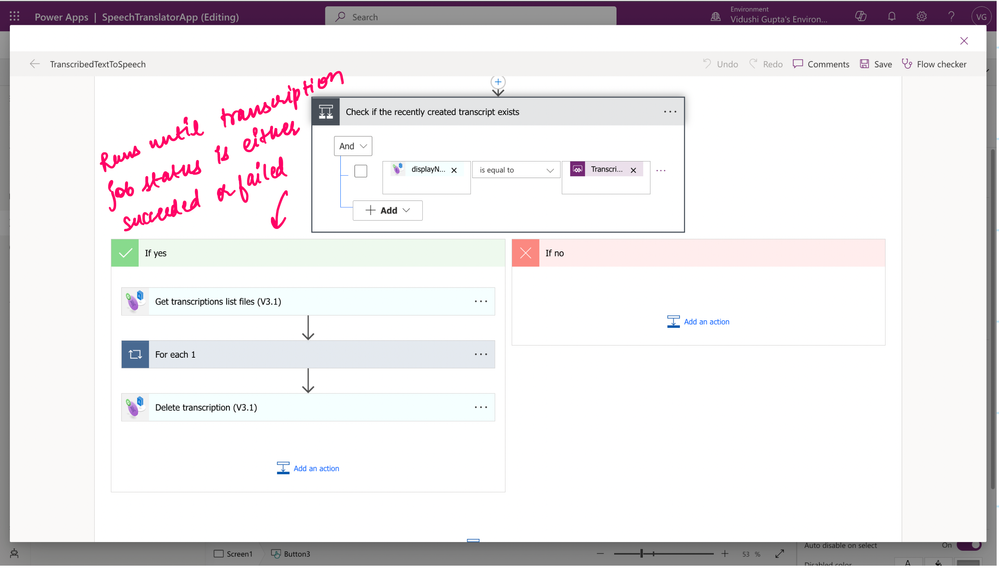Open Delete transcription ellipsis menu
Screen dimensions: 999x568
[481, 407]
